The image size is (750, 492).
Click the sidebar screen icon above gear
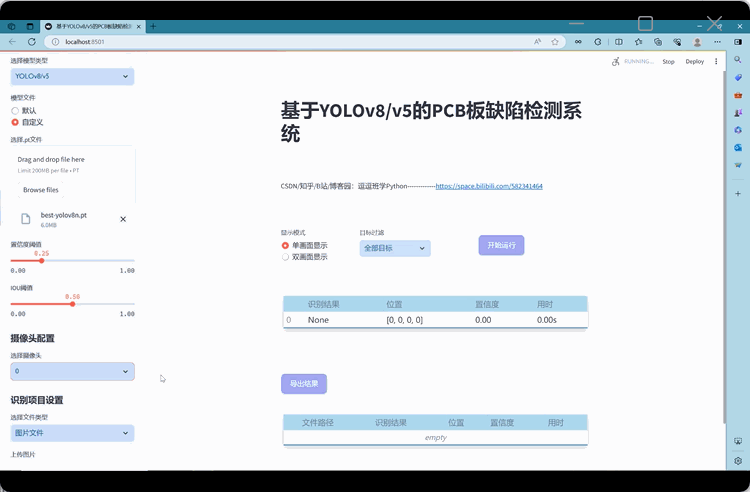738,441
